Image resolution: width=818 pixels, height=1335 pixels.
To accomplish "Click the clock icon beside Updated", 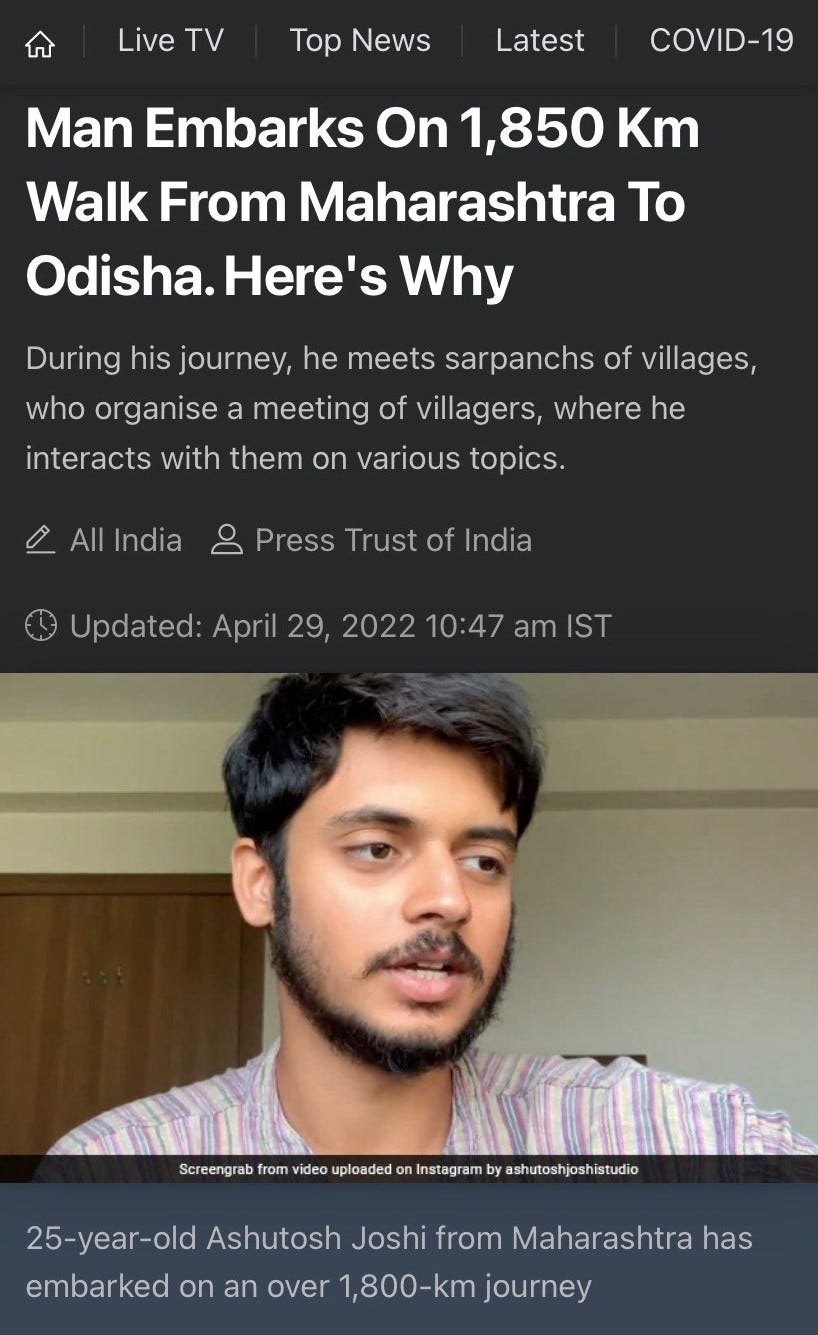I will [x=40, y=626].
